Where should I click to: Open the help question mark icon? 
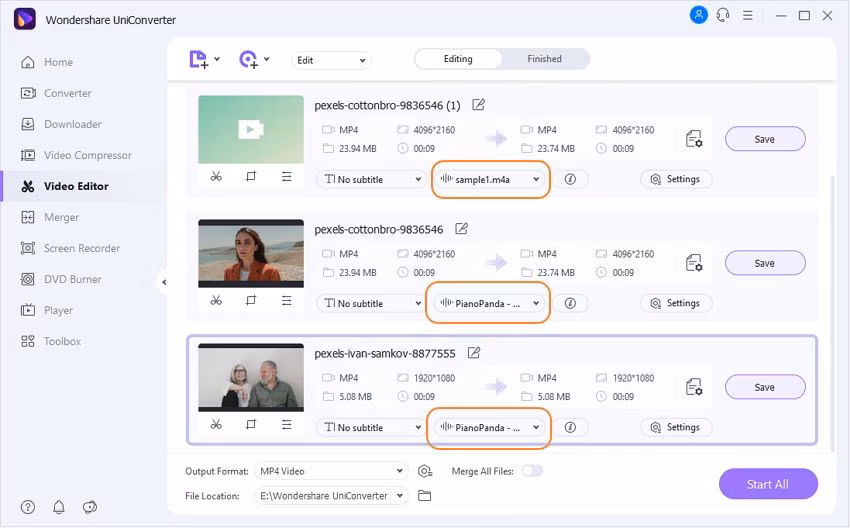[x=28, y=507]
